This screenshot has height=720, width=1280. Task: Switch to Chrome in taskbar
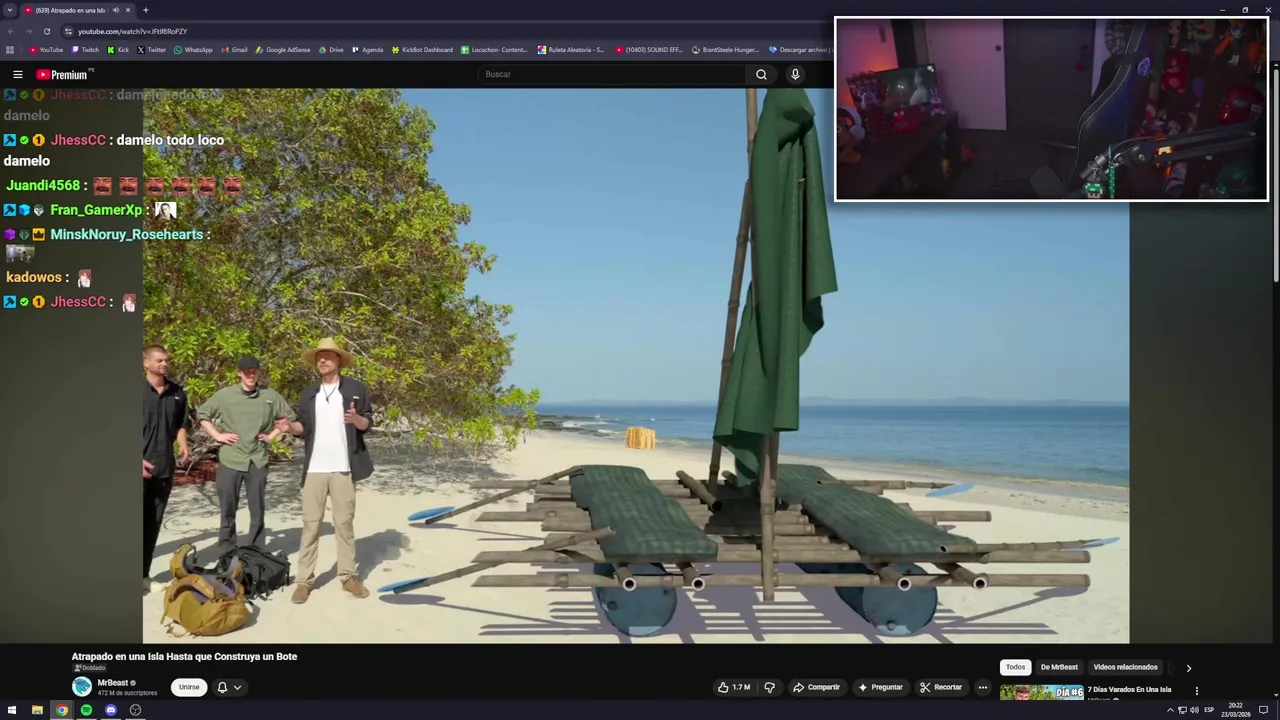[x=62, y=710]
